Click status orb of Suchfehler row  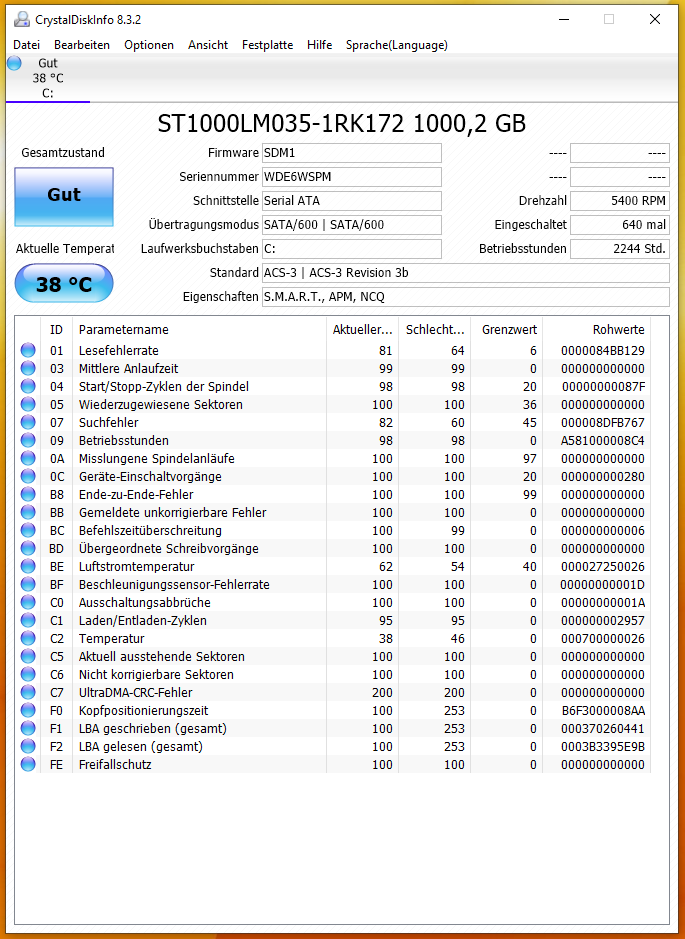click(28, 422)
